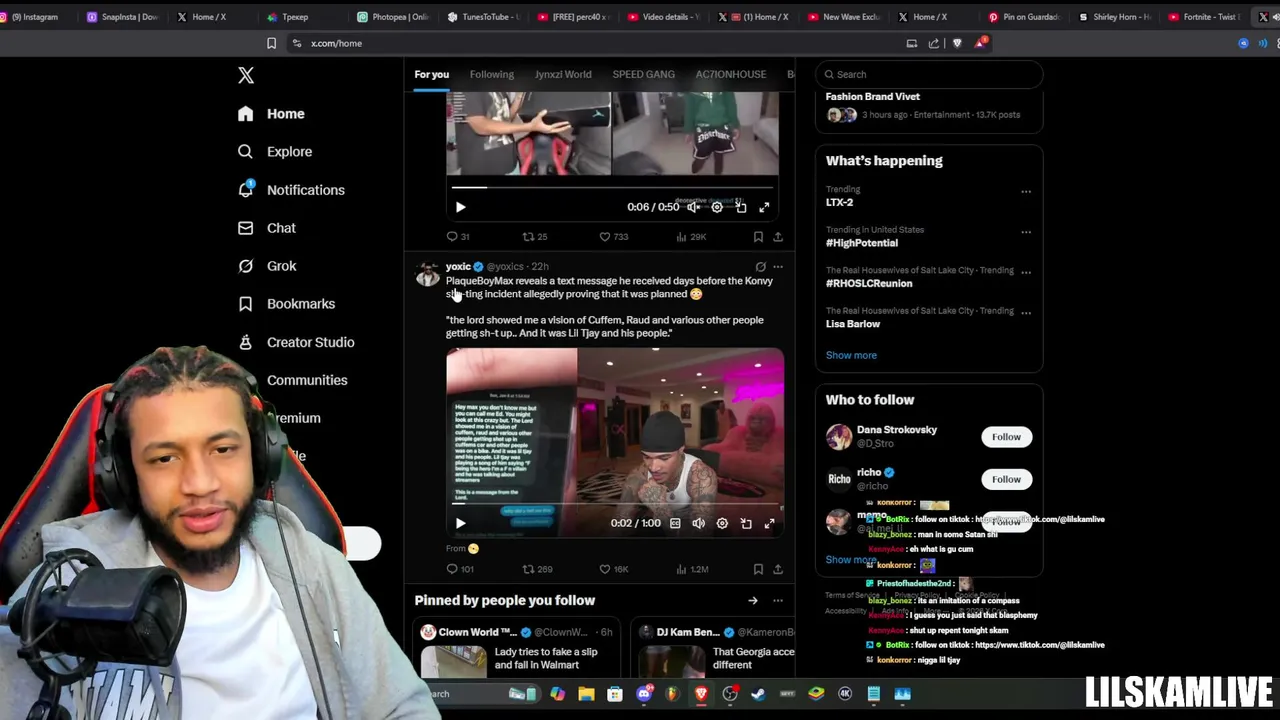Image resolution: width=1280 pixels, height=720 pixels.
Task: Unmute the upper video at 0:06
Action: point(693,207)
